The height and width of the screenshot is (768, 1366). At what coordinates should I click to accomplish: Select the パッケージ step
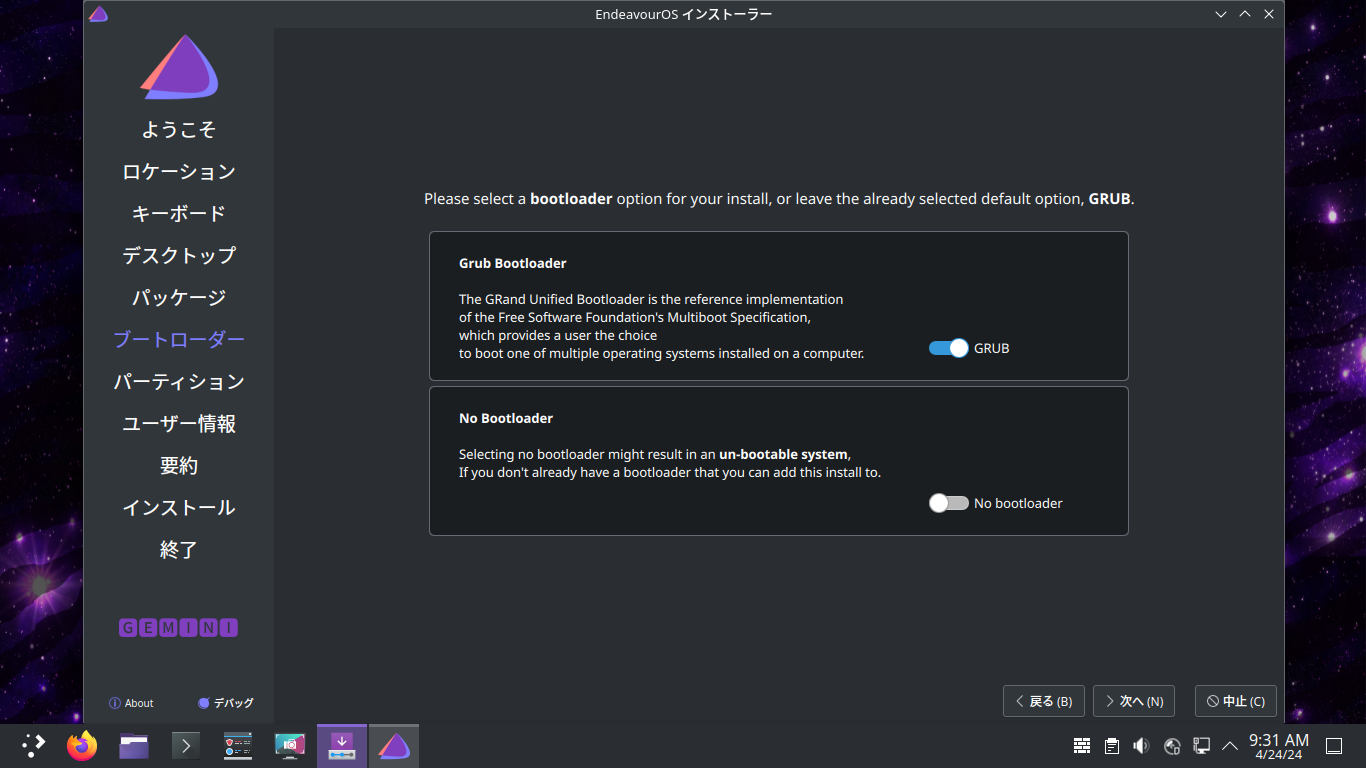(179, 298)
